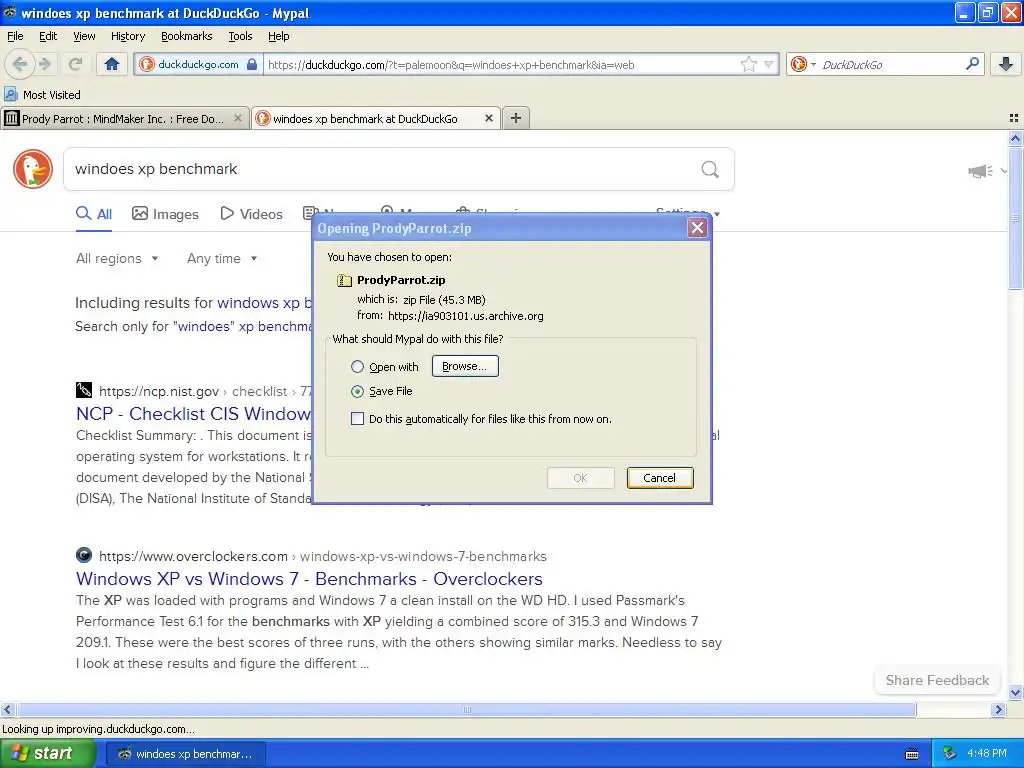
Task: Click the horizontal scrollbar right arrow
Action: pyautogui.click(x=998, y=709)
